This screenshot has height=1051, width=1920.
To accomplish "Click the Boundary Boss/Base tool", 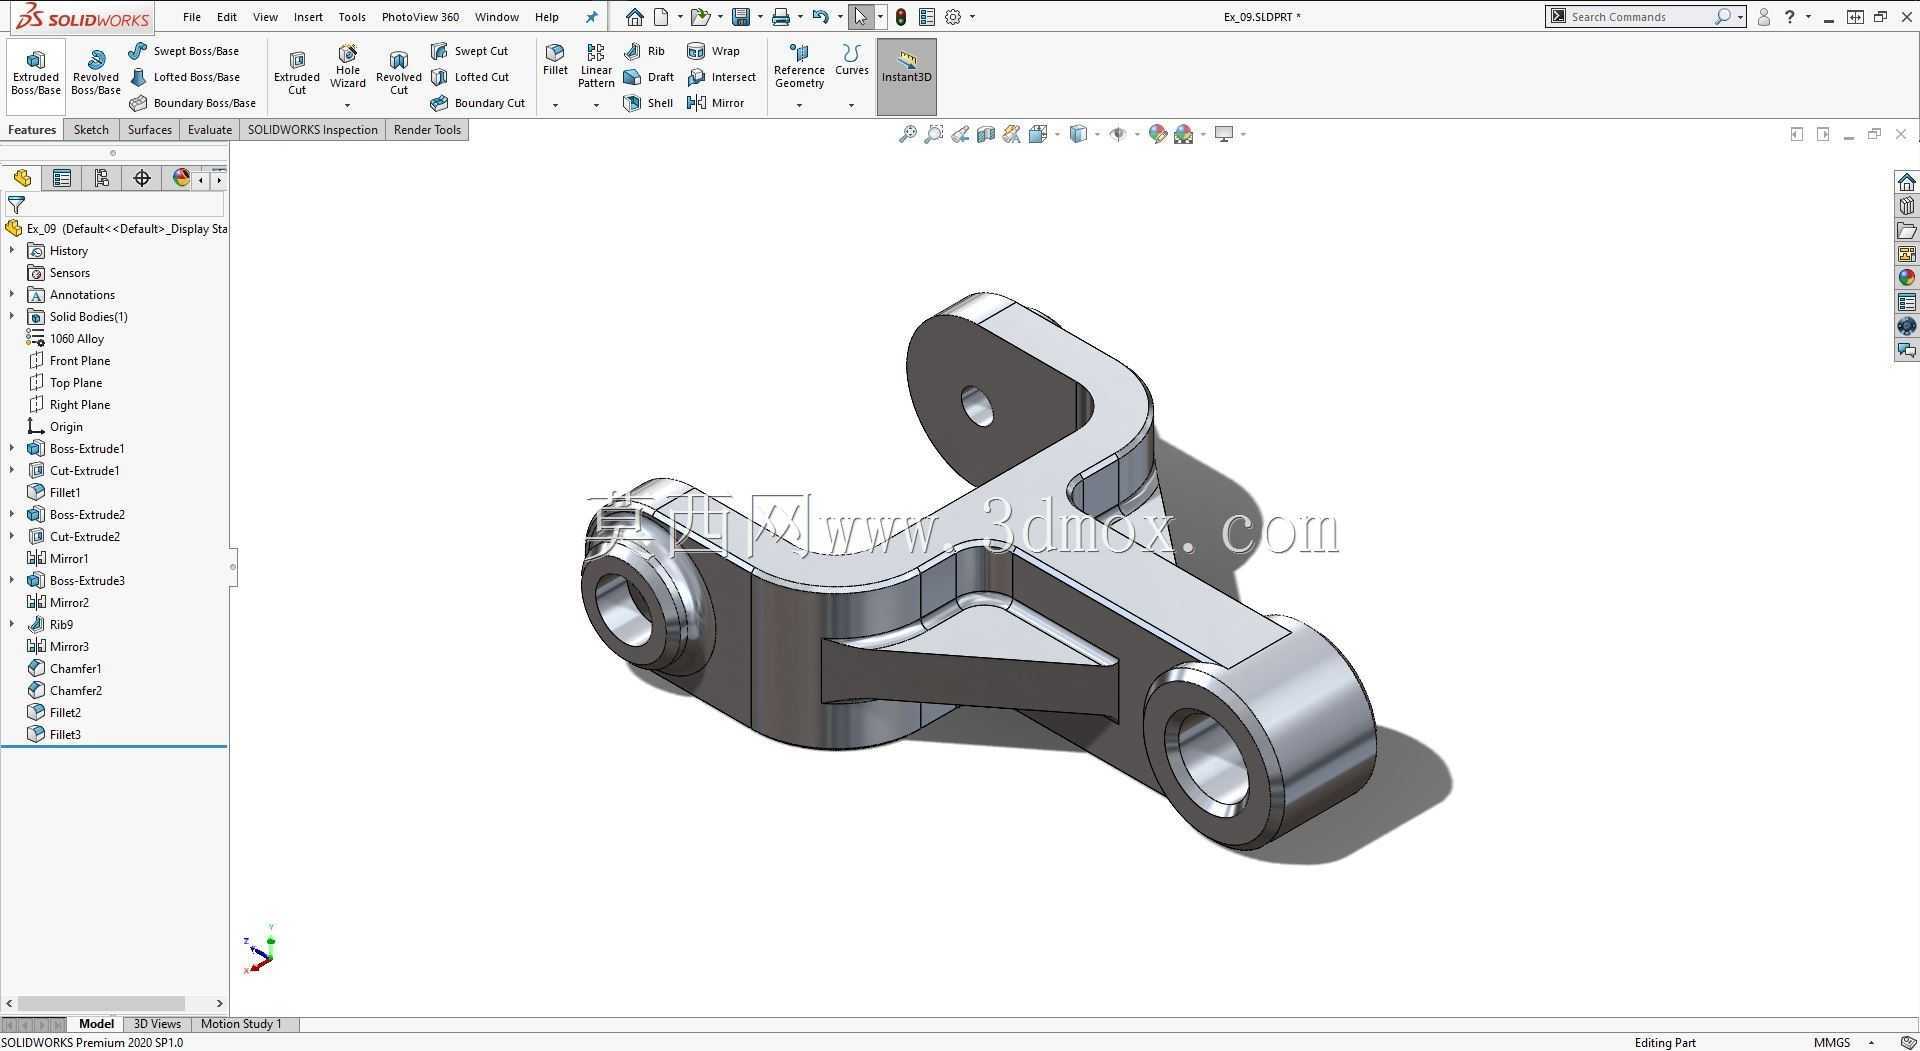I will click(192, 103).
